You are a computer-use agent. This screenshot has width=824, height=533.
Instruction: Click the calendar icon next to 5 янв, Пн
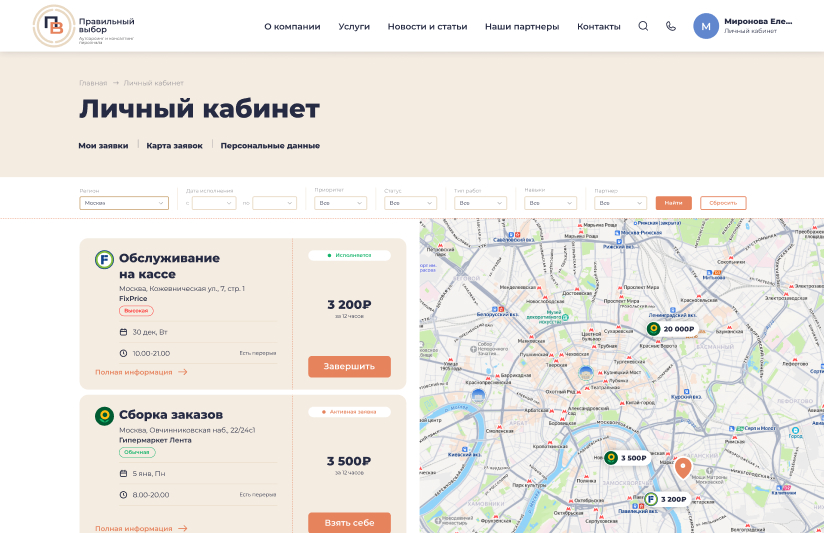pyautogui.click(x=123, y=474)
